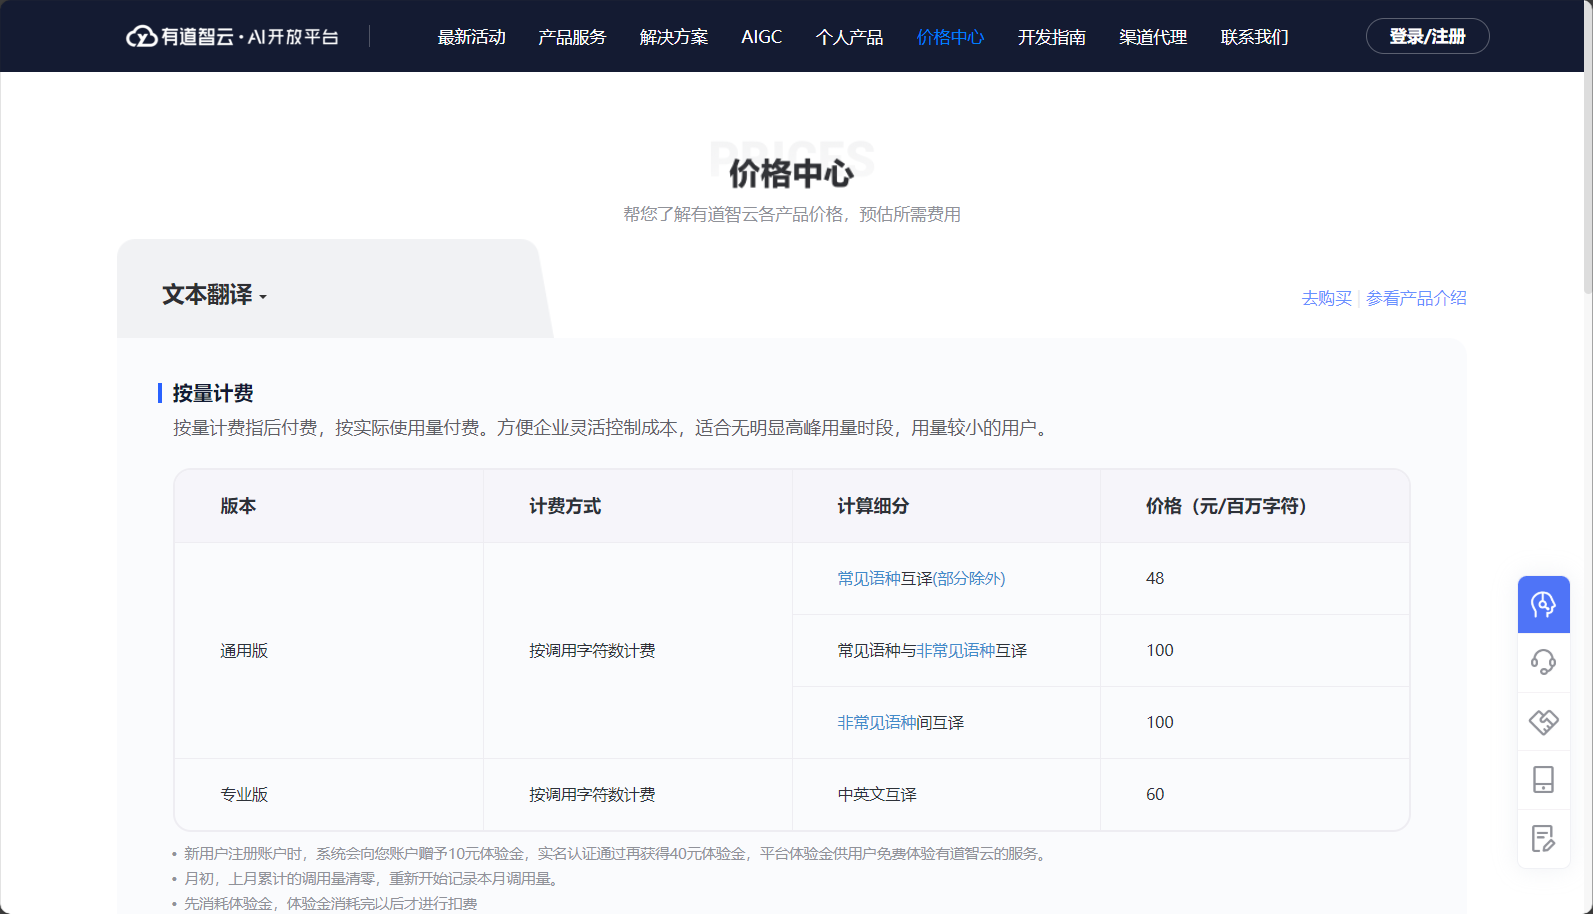Screen dimensions: 1593x914
Task: Open the headset customer service icon
Action: (1543, 662)
